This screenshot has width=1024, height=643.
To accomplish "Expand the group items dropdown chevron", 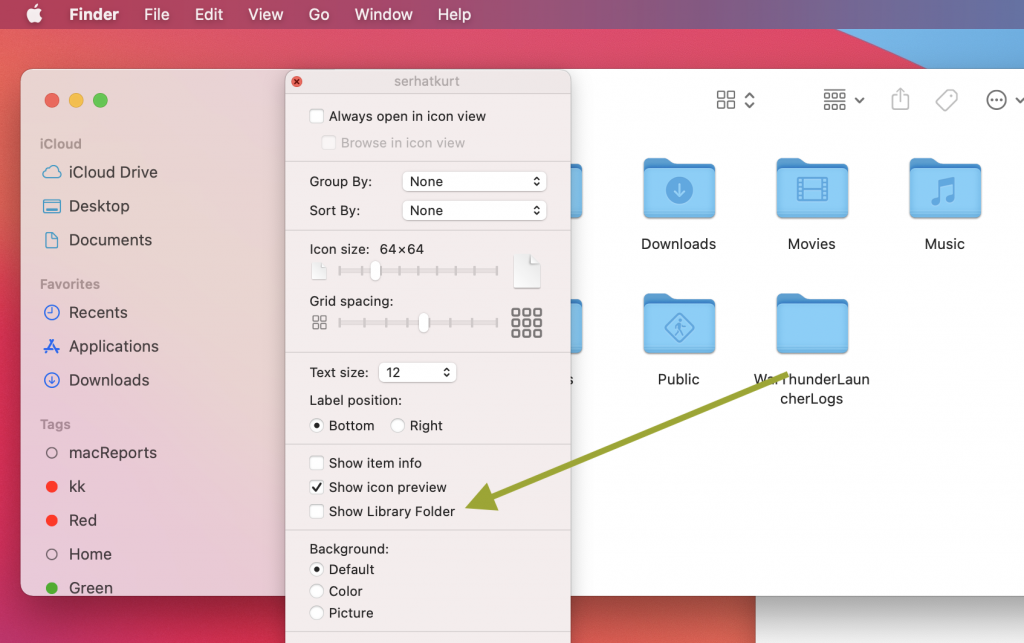I will pos(859,101).
